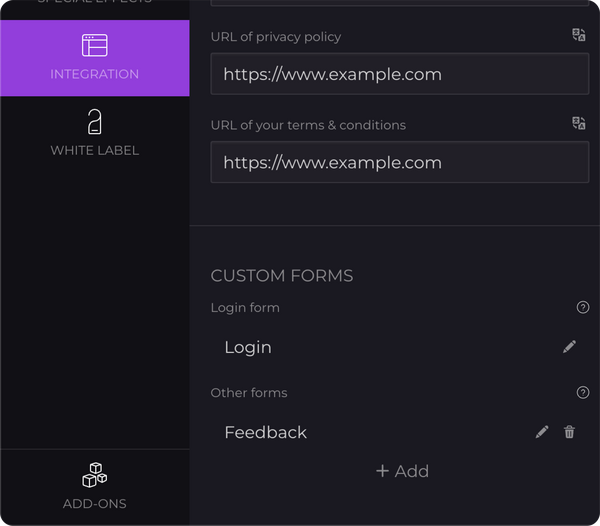Focus the privacy policy URL field
600x526 pixels.
coord(400,74)
